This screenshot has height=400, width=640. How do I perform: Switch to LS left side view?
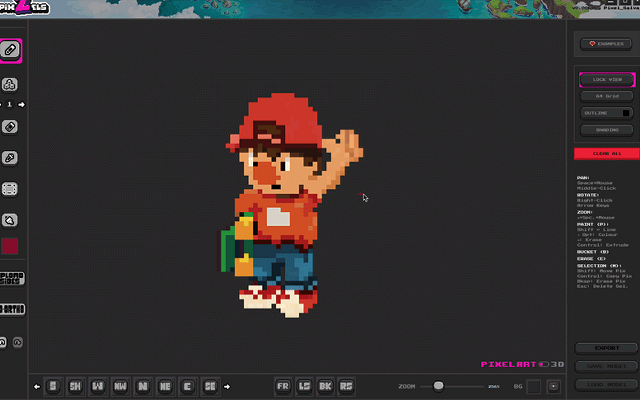click(x=304, y=386)
